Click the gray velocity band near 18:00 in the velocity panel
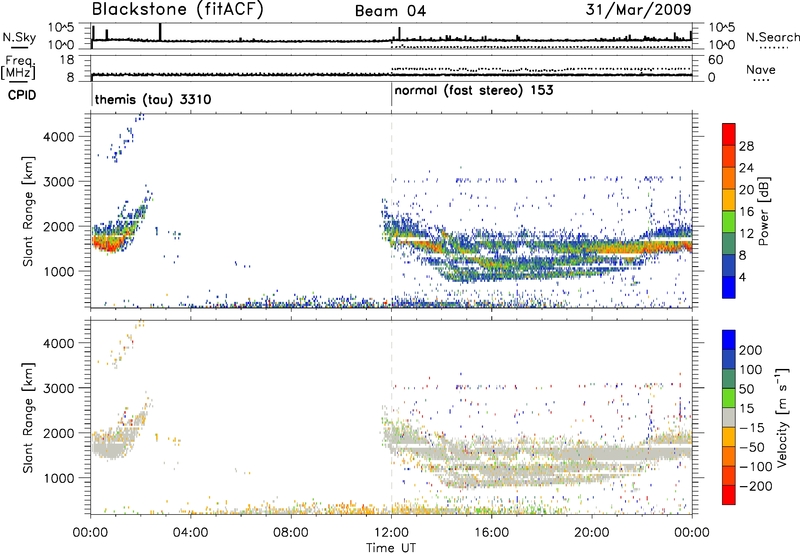This screenshot has height=554, width=800. click(x=541, y=454)
